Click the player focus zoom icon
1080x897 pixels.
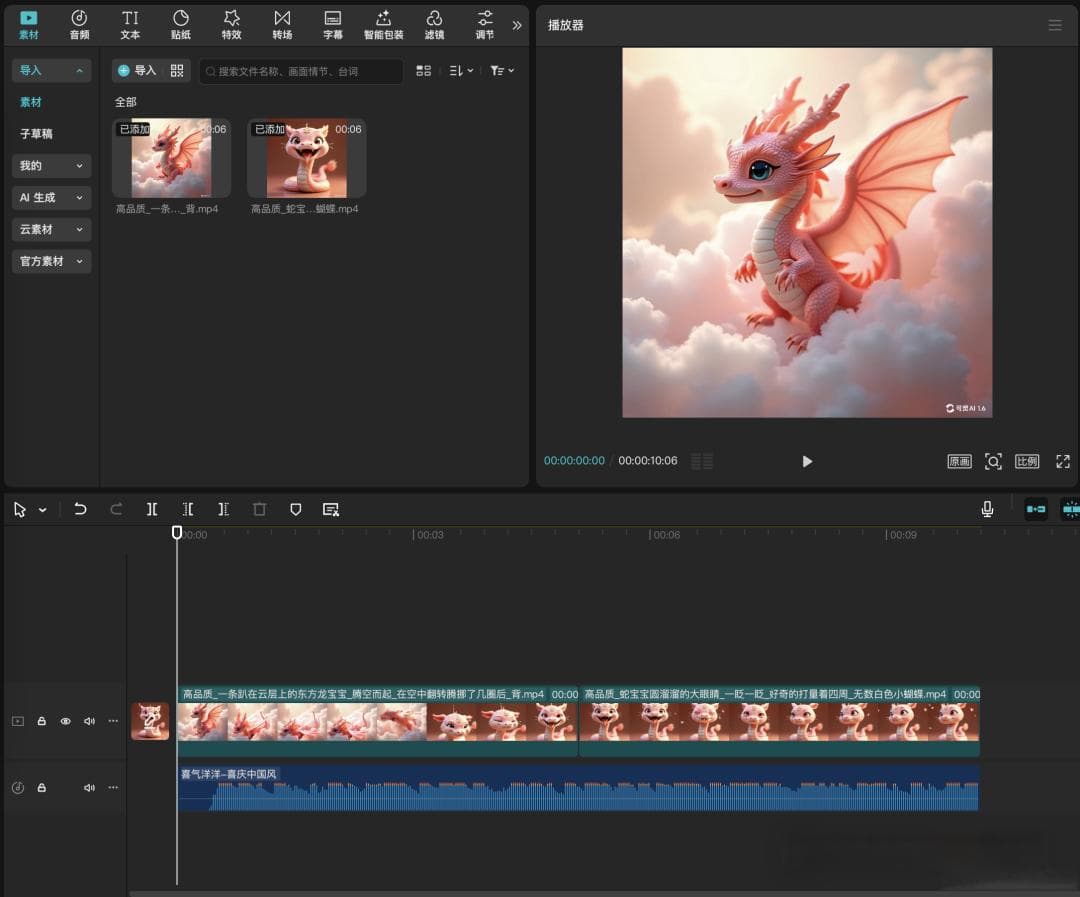click(993, 461)
